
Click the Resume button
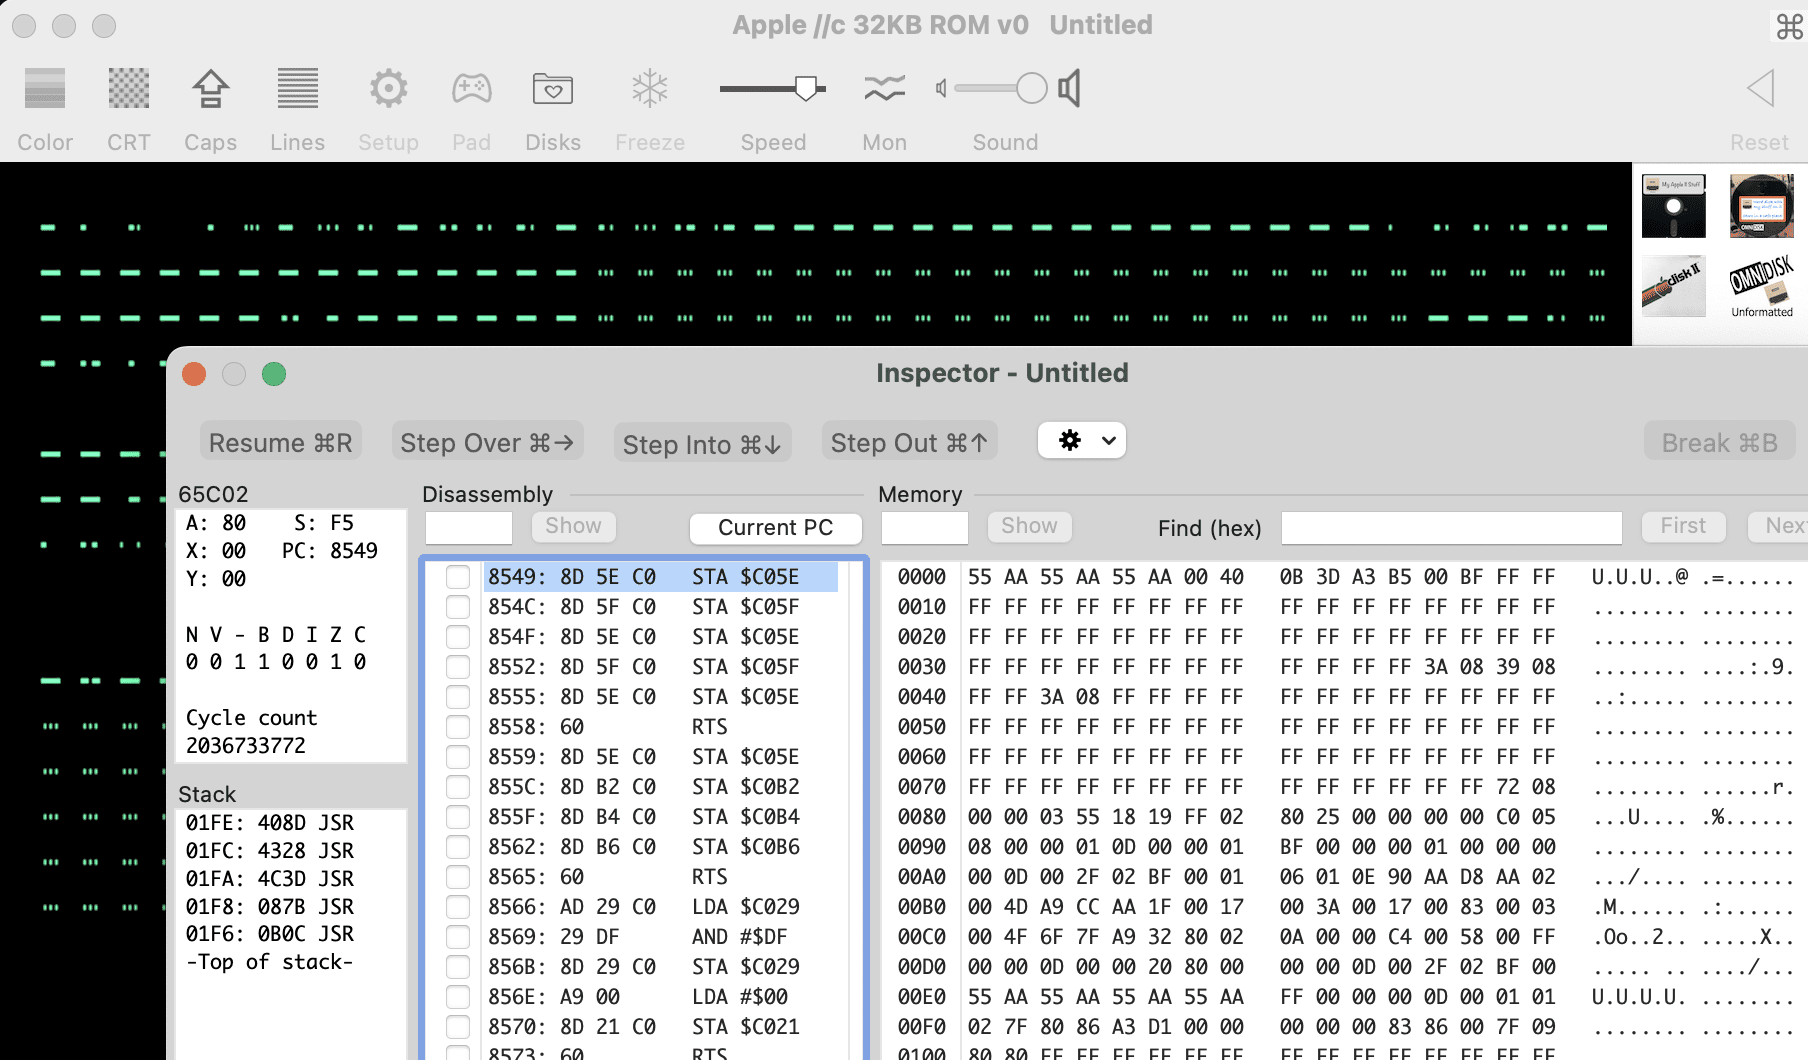click(x=280, y=442)
